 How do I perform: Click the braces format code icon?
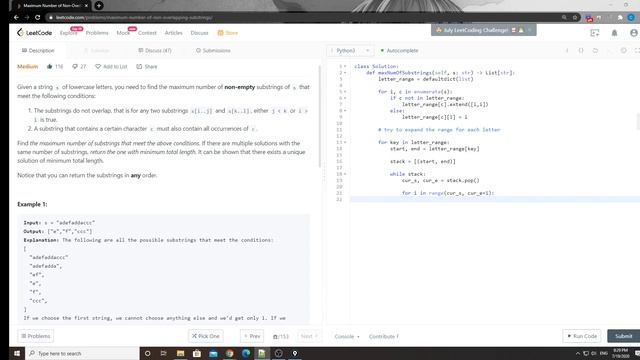tap(581, 51)
